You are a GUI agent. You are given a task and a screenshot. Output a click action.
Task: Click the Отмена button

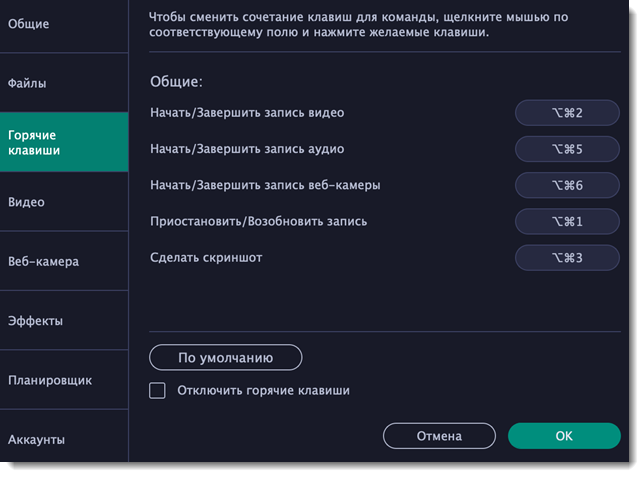click(439, 436)
